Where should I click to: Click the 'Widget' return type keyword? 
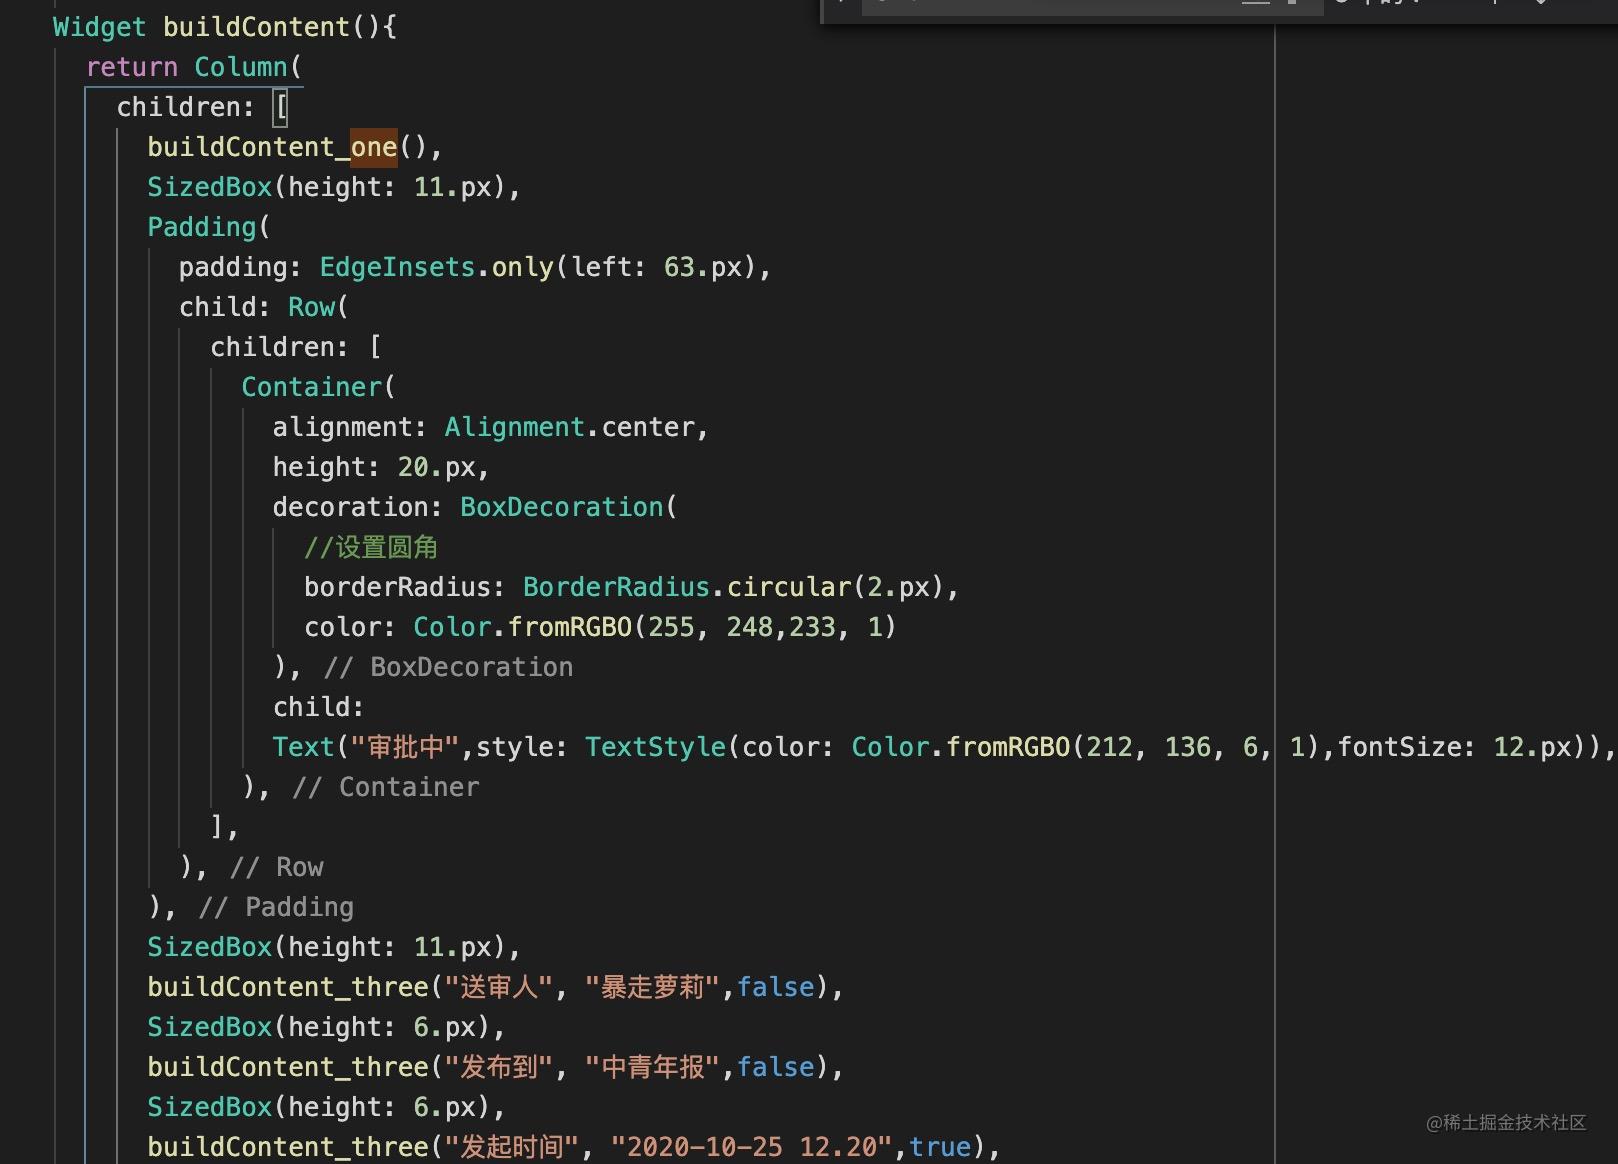click(99, 27)
